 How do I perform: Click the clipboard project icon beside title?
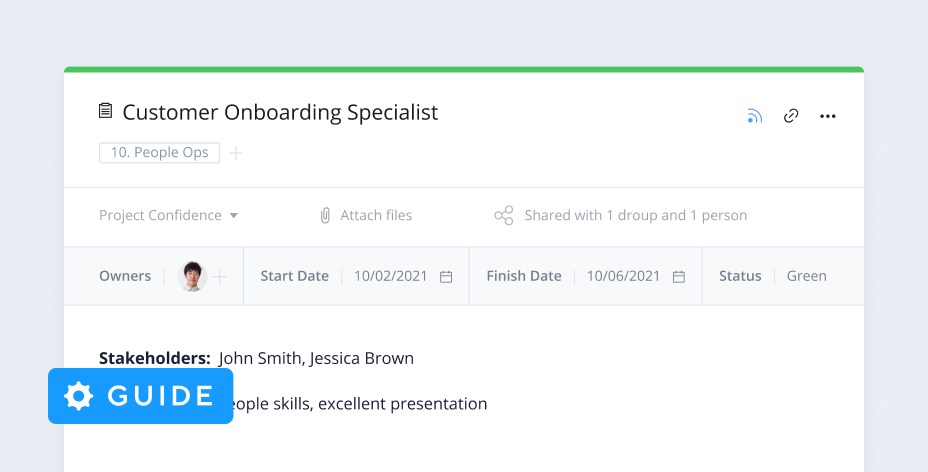tap(106, 111)
